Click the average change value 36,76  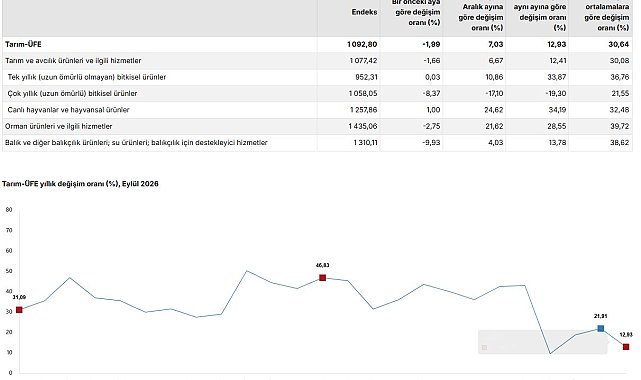(620, 77)
